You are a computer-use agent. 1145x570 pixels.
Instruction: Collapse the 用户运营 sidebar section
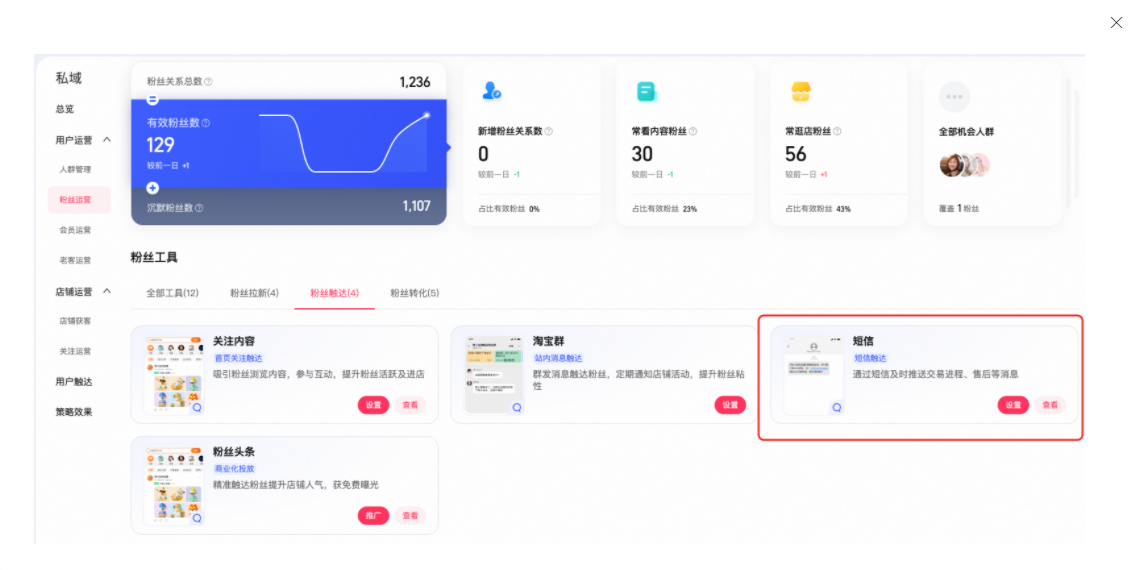[x=107, y=139]
